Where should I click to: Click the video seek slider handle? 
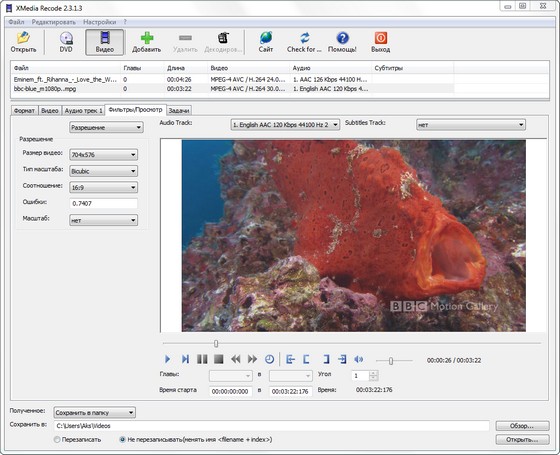216,344
